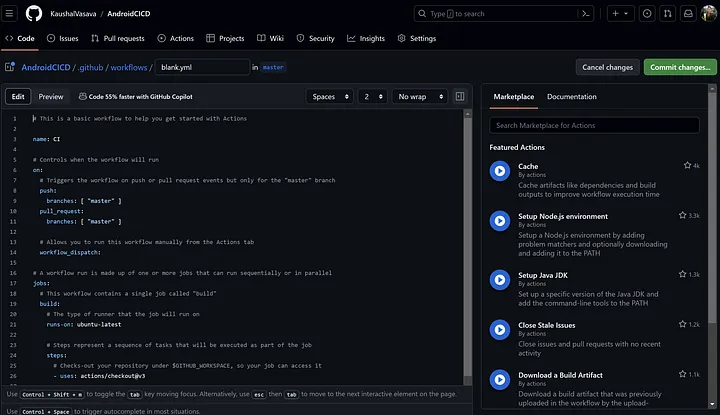
Task: Open the Spaces indent mode dropdown
Action: pyautogui.click(x=330, y=96)
